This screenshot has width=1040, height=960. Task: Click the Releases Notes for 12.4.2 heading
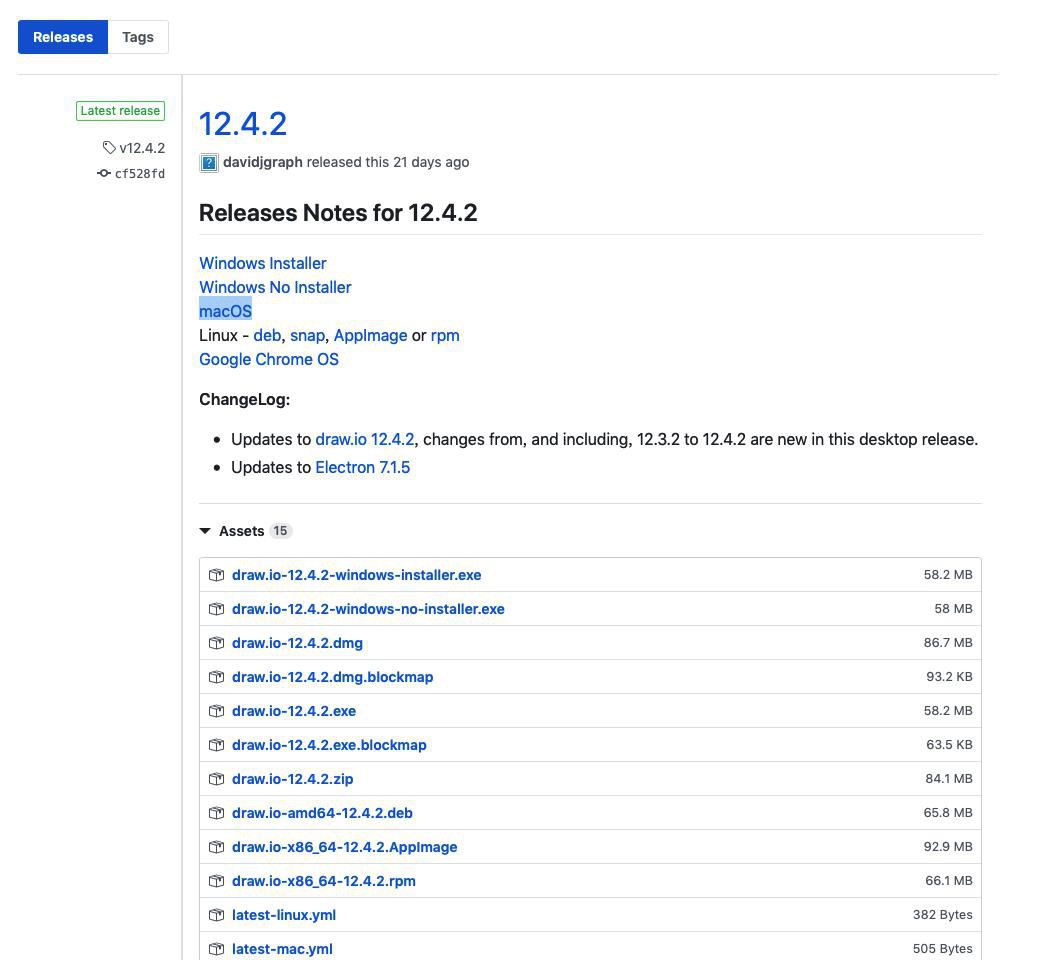pos(338,213)
